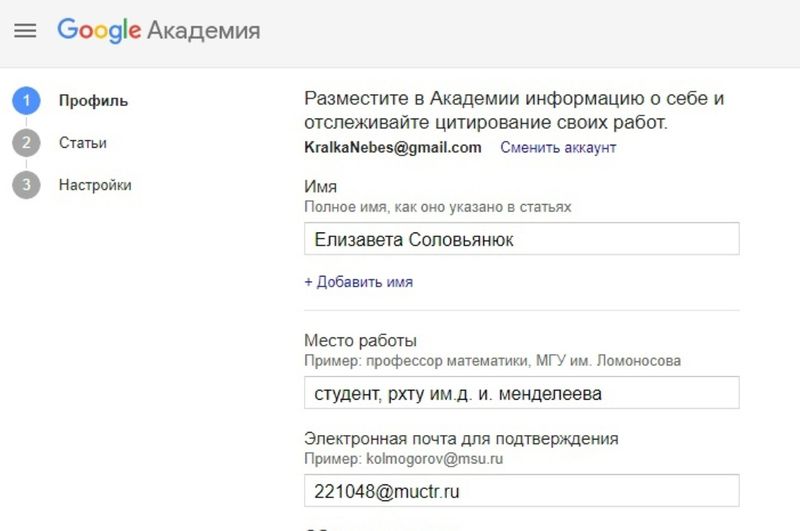Click the + Добавить имя link
Viewport: 800px width, 531px height.
[359, 282]
